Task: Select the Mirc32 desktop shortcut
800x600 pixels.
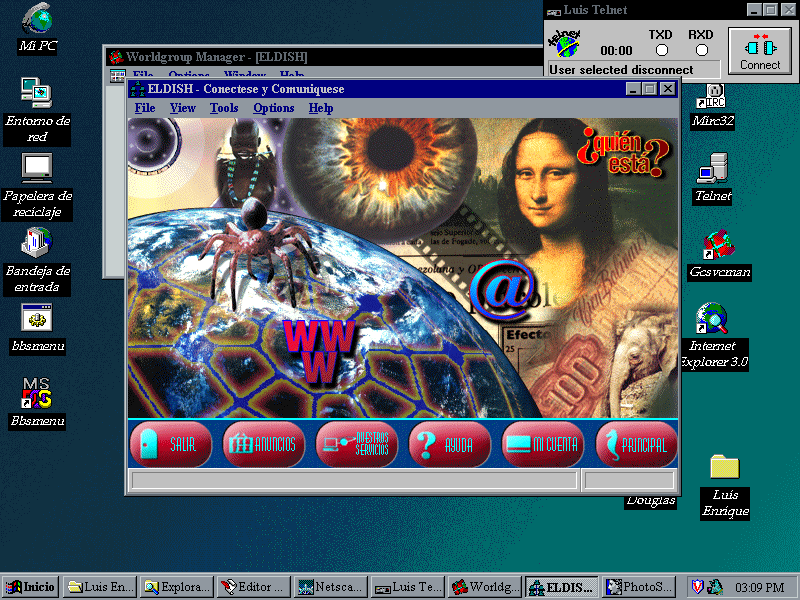Action: (x=713, y=97)
